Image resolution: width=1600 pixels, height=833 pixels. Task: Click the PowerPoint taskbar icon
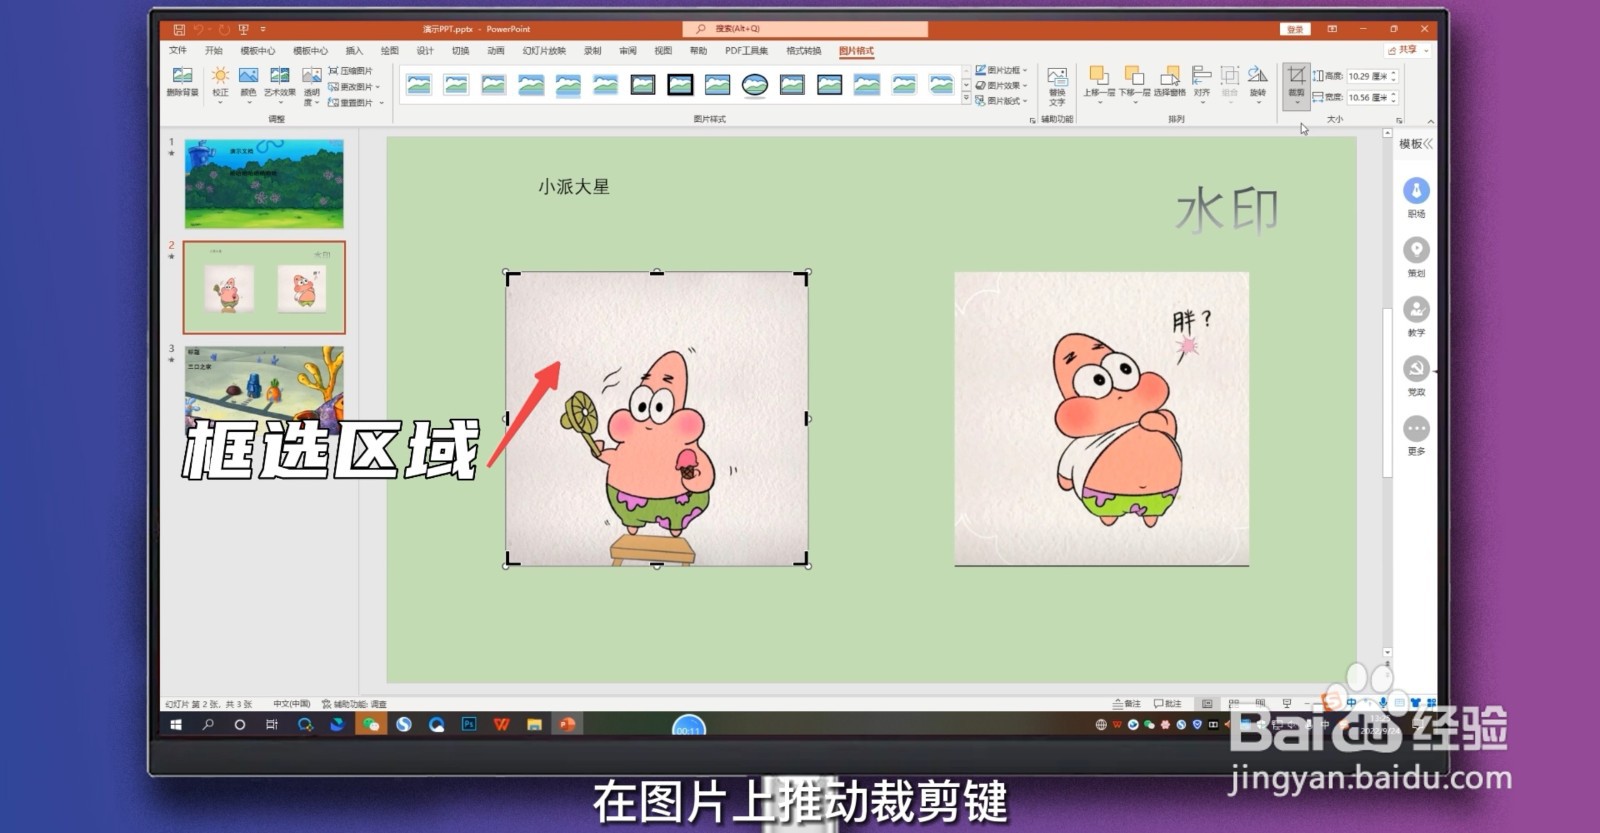click(x=567, y=724)
